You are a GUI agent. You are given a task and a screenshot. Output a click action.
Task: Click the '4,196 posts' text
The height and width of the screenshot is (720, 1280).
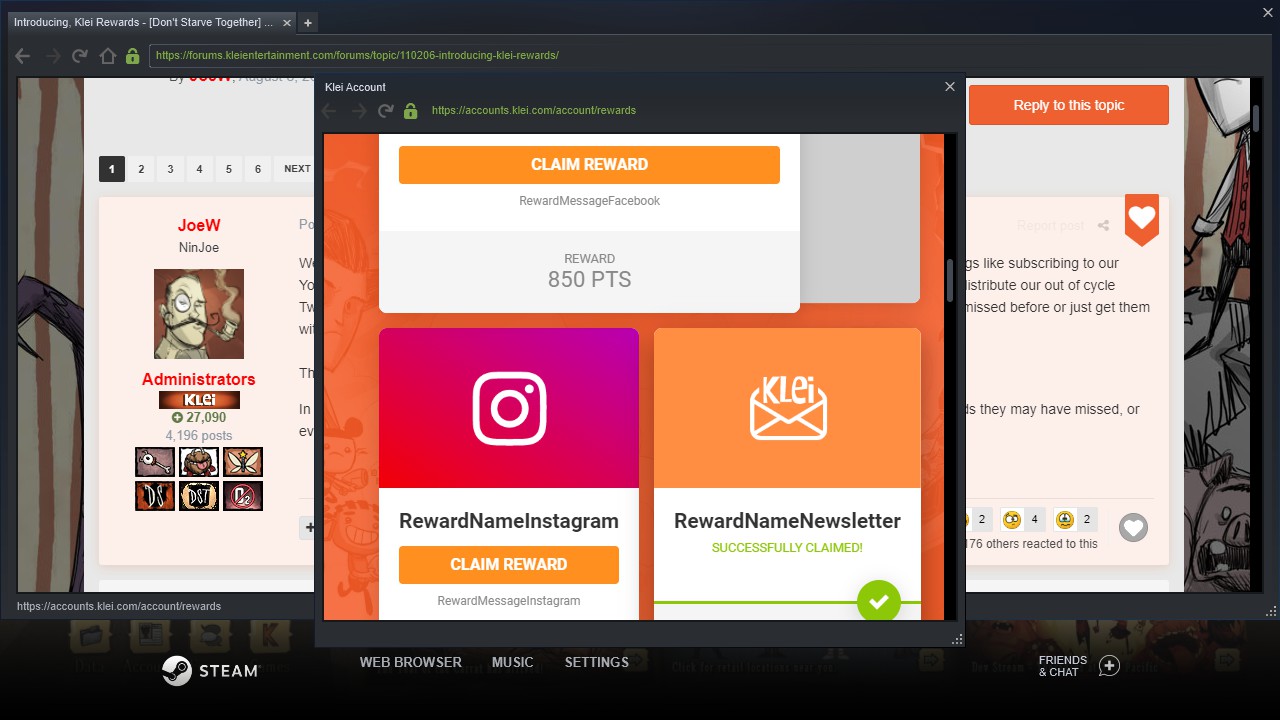[199, 436]
